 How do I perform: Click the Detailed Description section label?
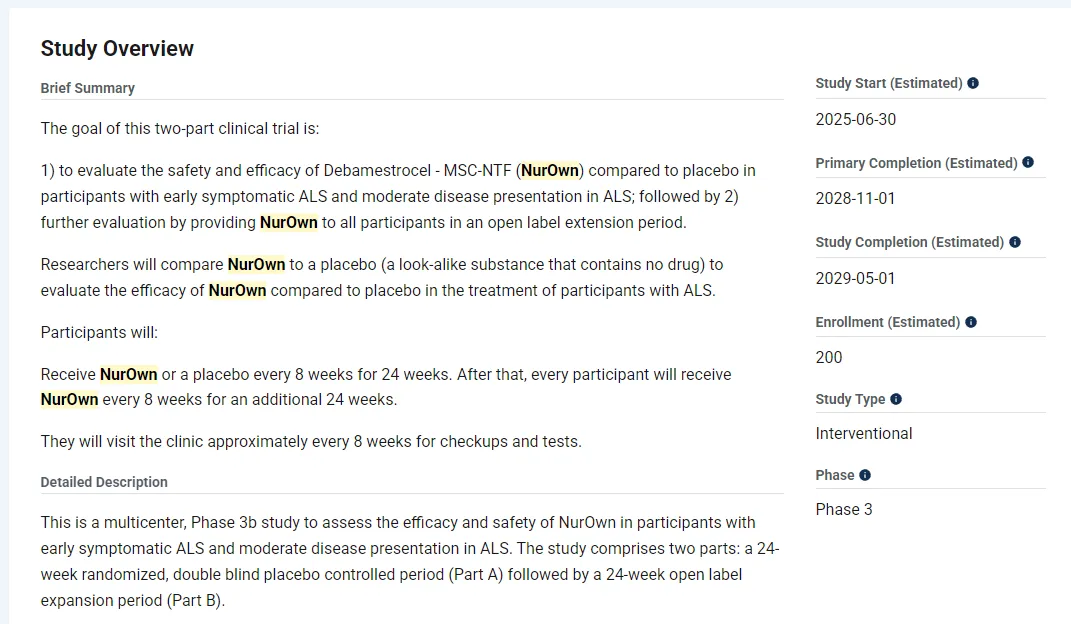(x=104, y=482)
